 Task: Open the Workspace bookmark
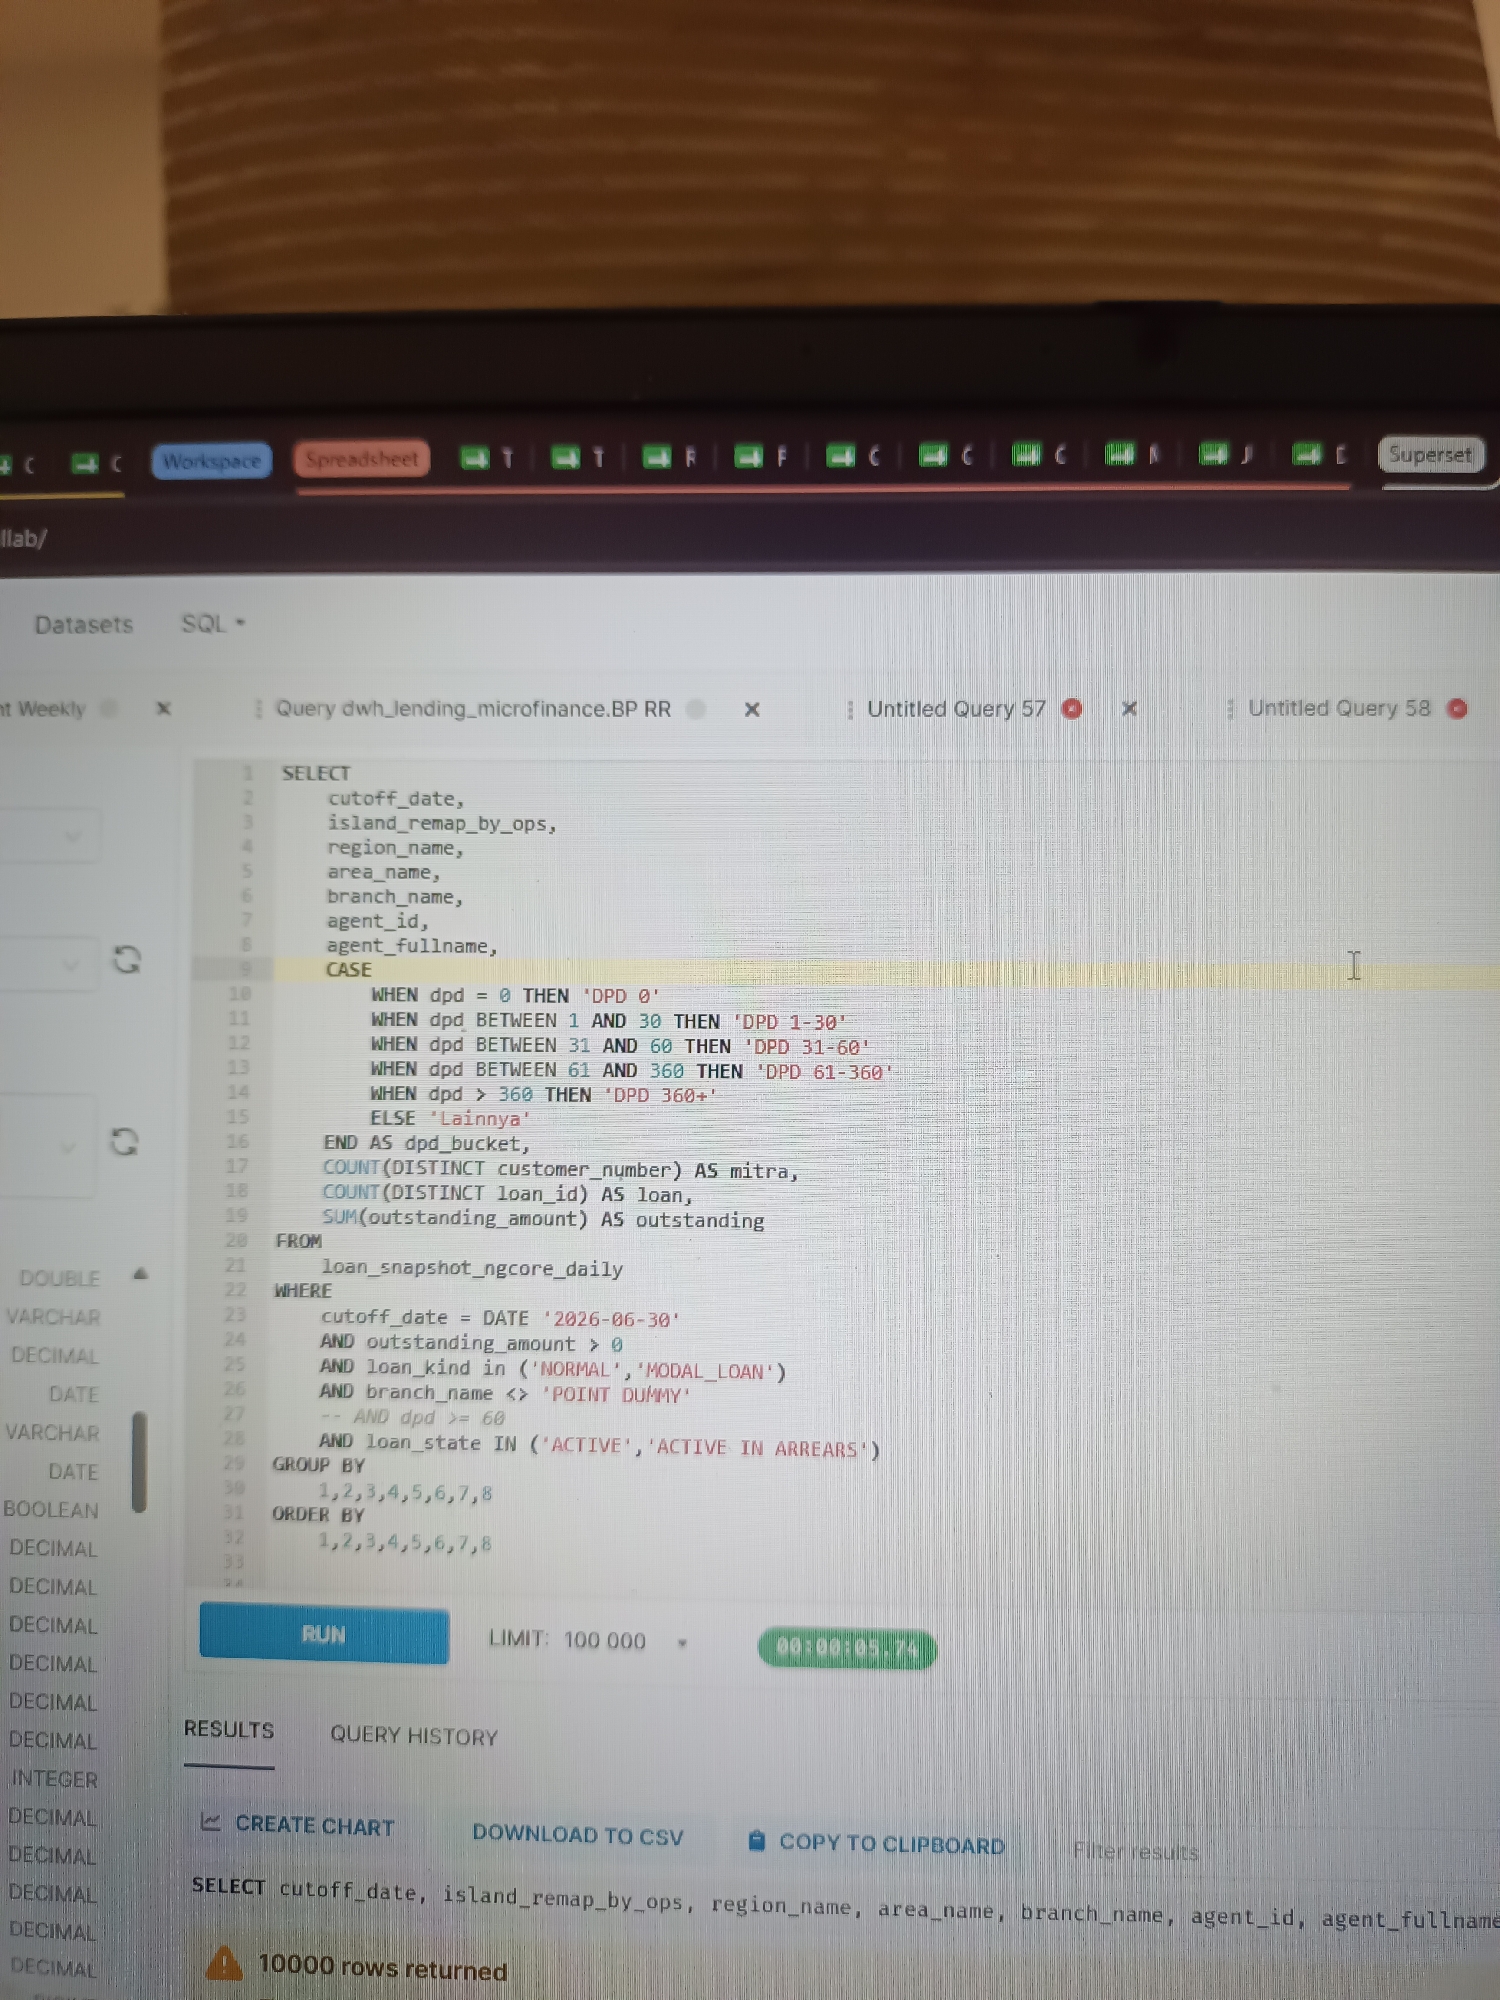[x=212, y=461]
